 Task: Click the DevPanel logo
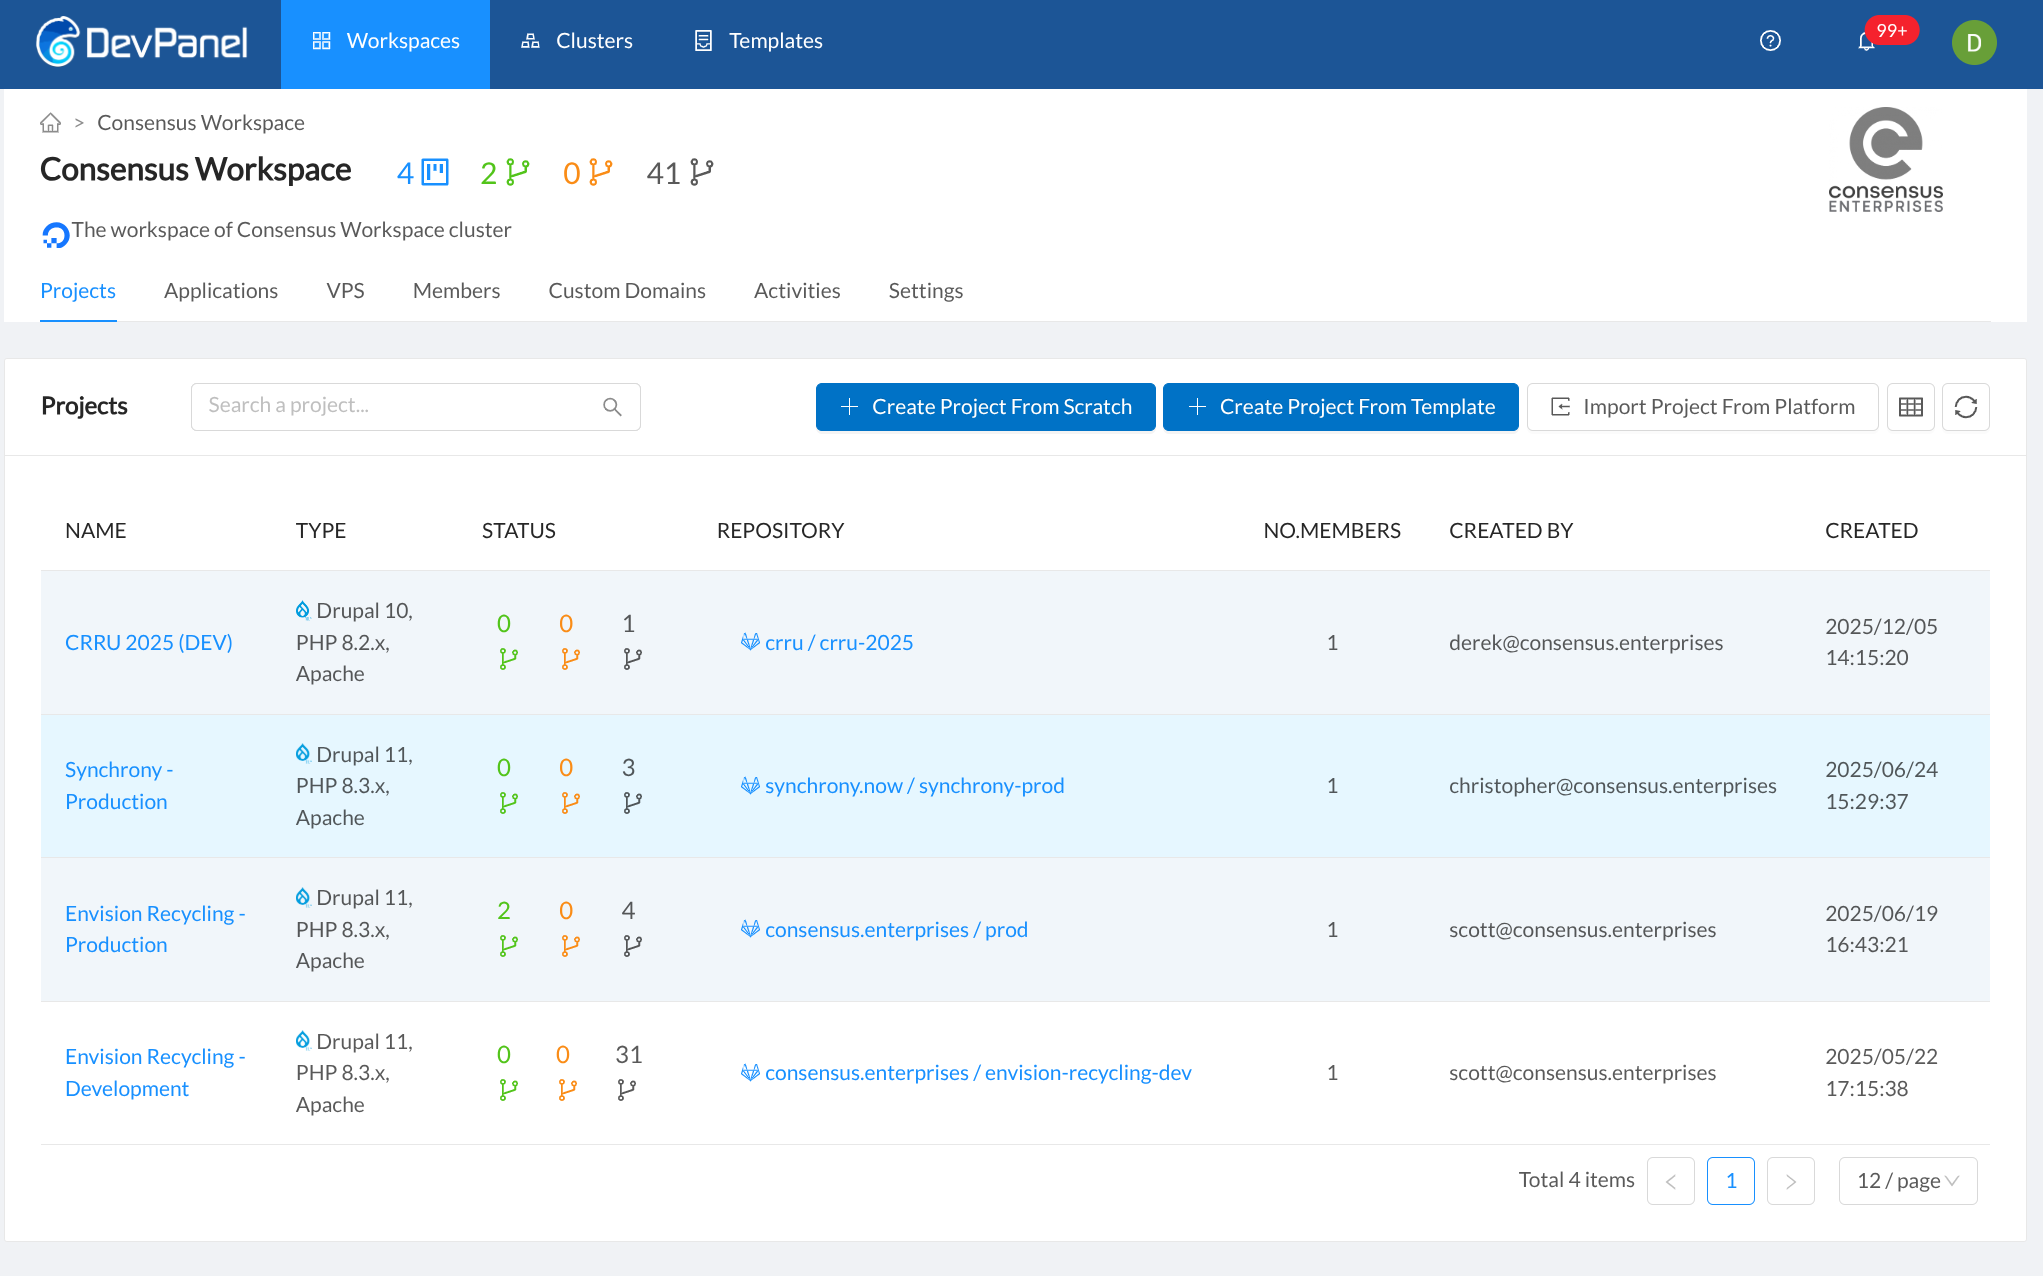click(142, 42)
